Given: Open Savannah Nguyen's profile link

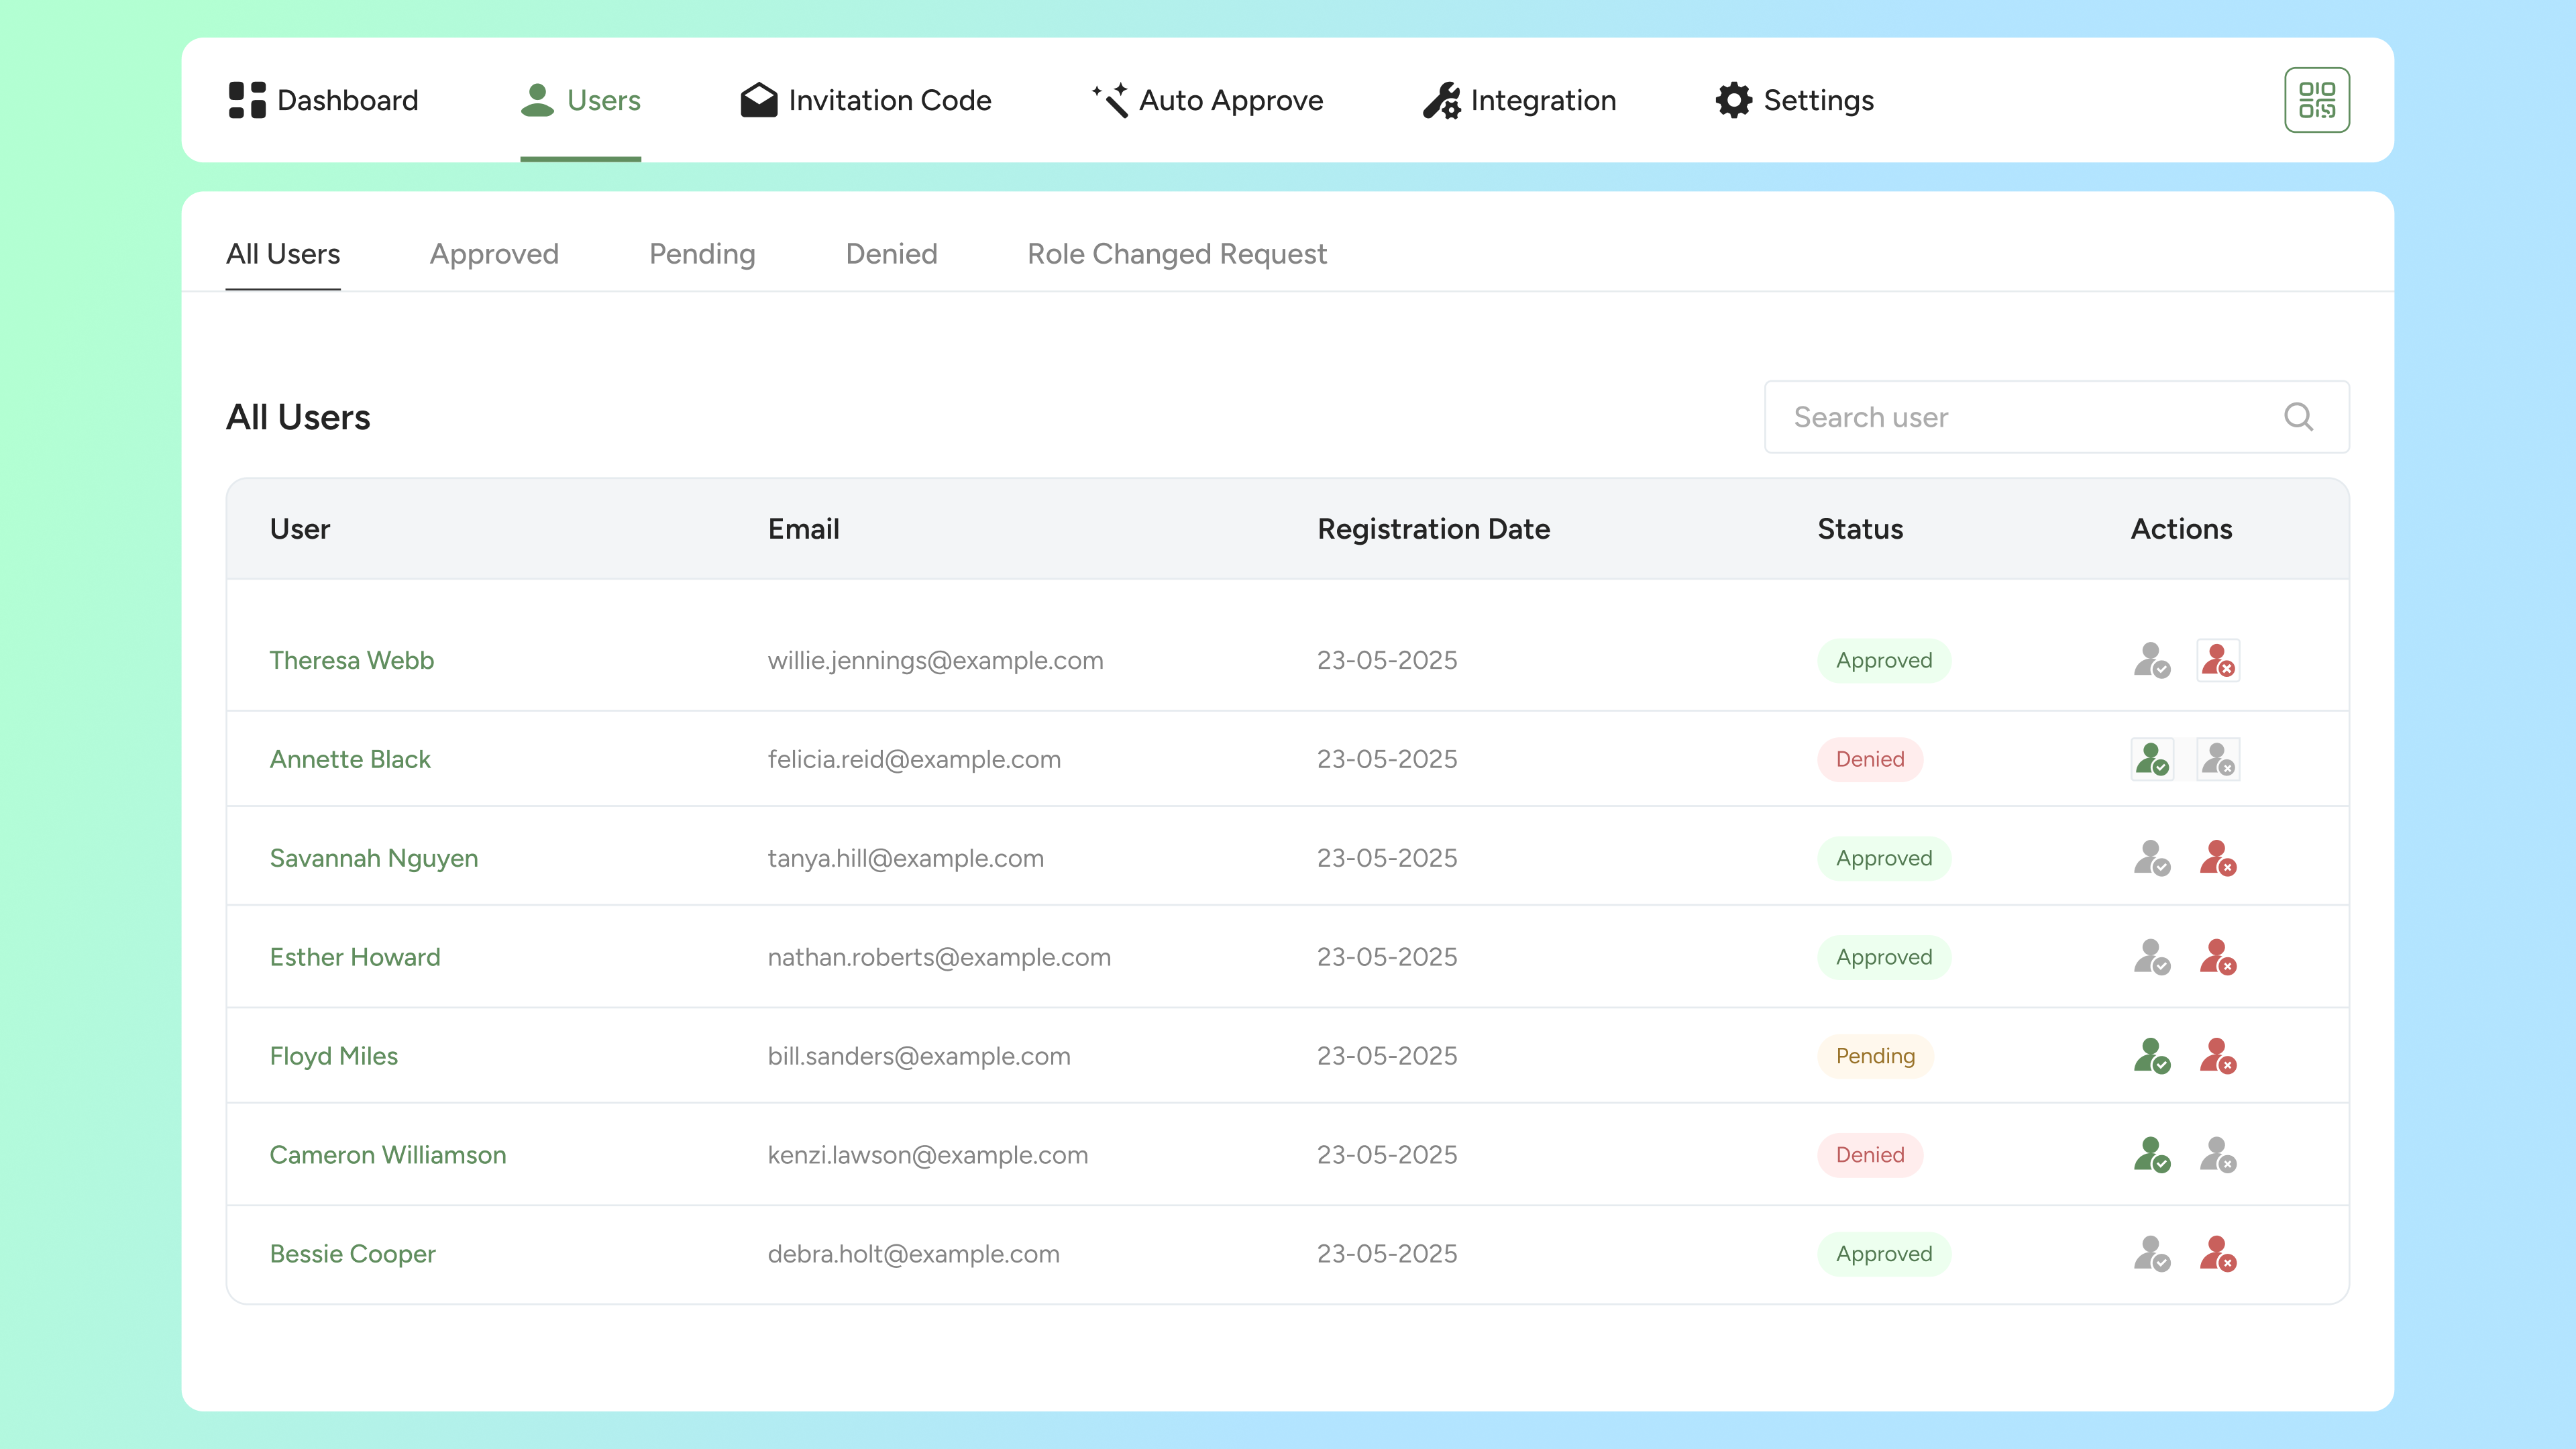Looking at the screenshot, I should [x=374, y=858].
